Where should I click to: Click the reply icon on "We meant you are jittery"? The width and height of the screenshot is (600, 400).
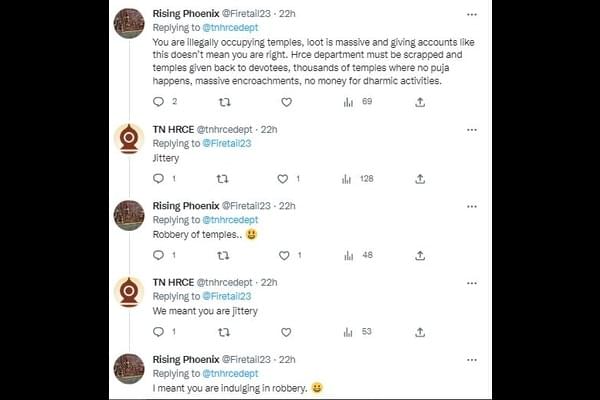pyautogui.click(x=158, y=331)
